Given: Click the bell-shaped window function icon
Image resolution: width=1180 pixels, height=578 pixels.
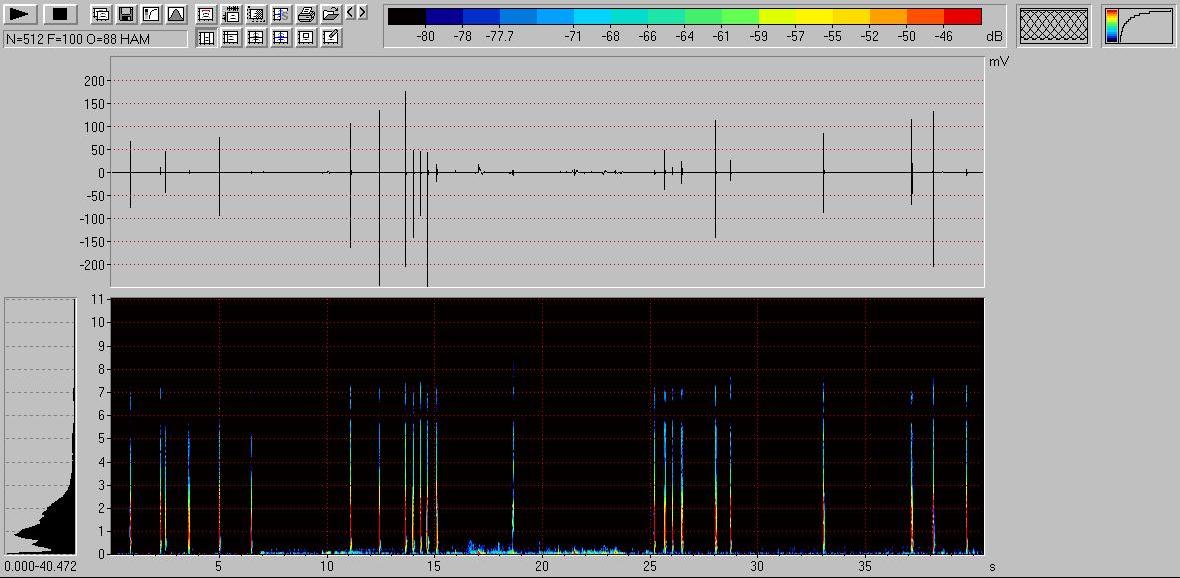Looking at the screenshot, I should [176, 14].
